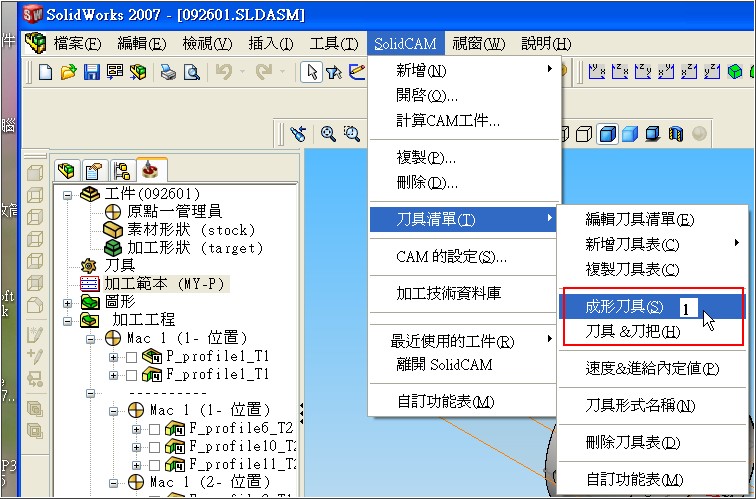The height and width of the screenshot is (499, 756).
Task: Click the Open folder icon
Action: pos(68,71)
